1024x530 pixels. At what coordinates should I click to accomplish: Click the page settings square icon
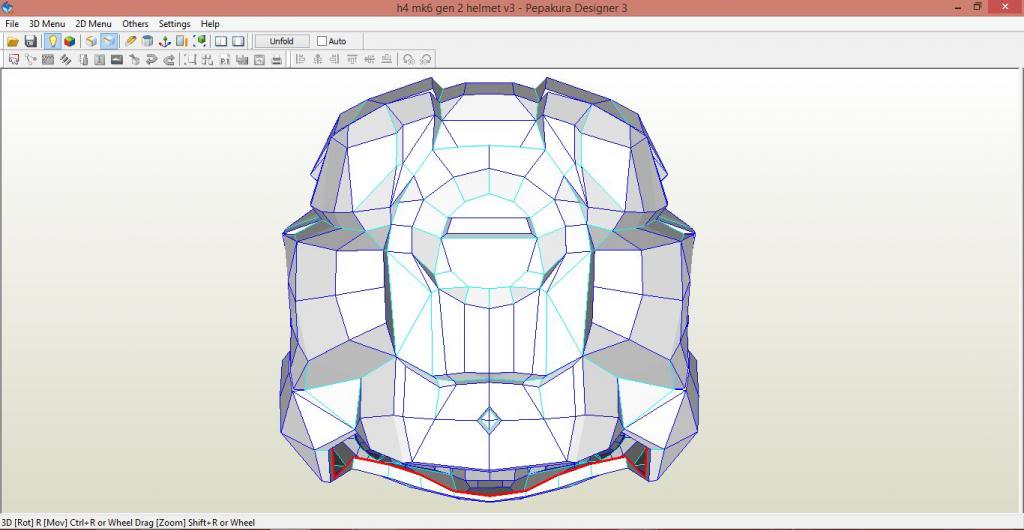(x=259, y=59)
